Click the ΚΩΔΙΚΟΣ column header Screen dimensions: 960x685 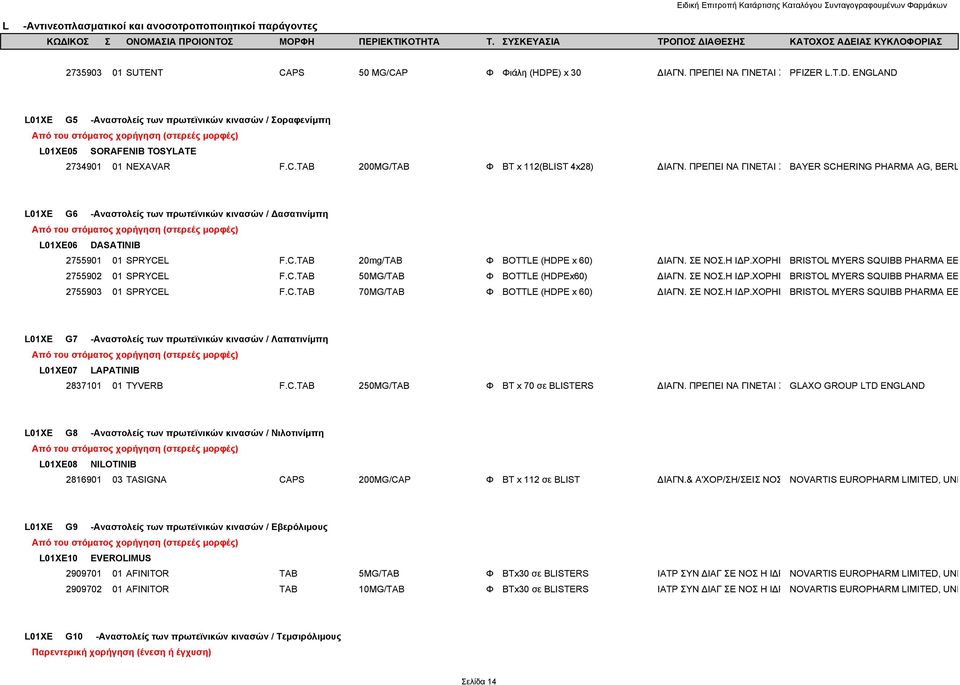[x=67, y=42]
